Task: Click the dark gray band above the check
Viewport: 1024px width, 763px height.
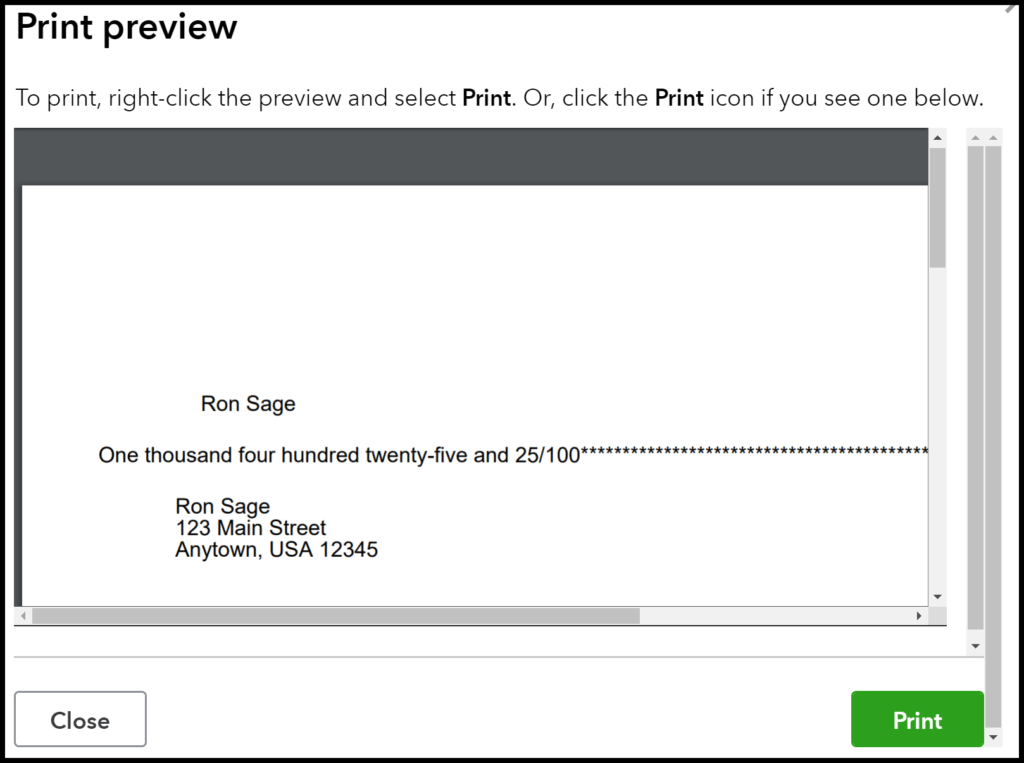Action: pyautogui.click(x=470, y=155)
